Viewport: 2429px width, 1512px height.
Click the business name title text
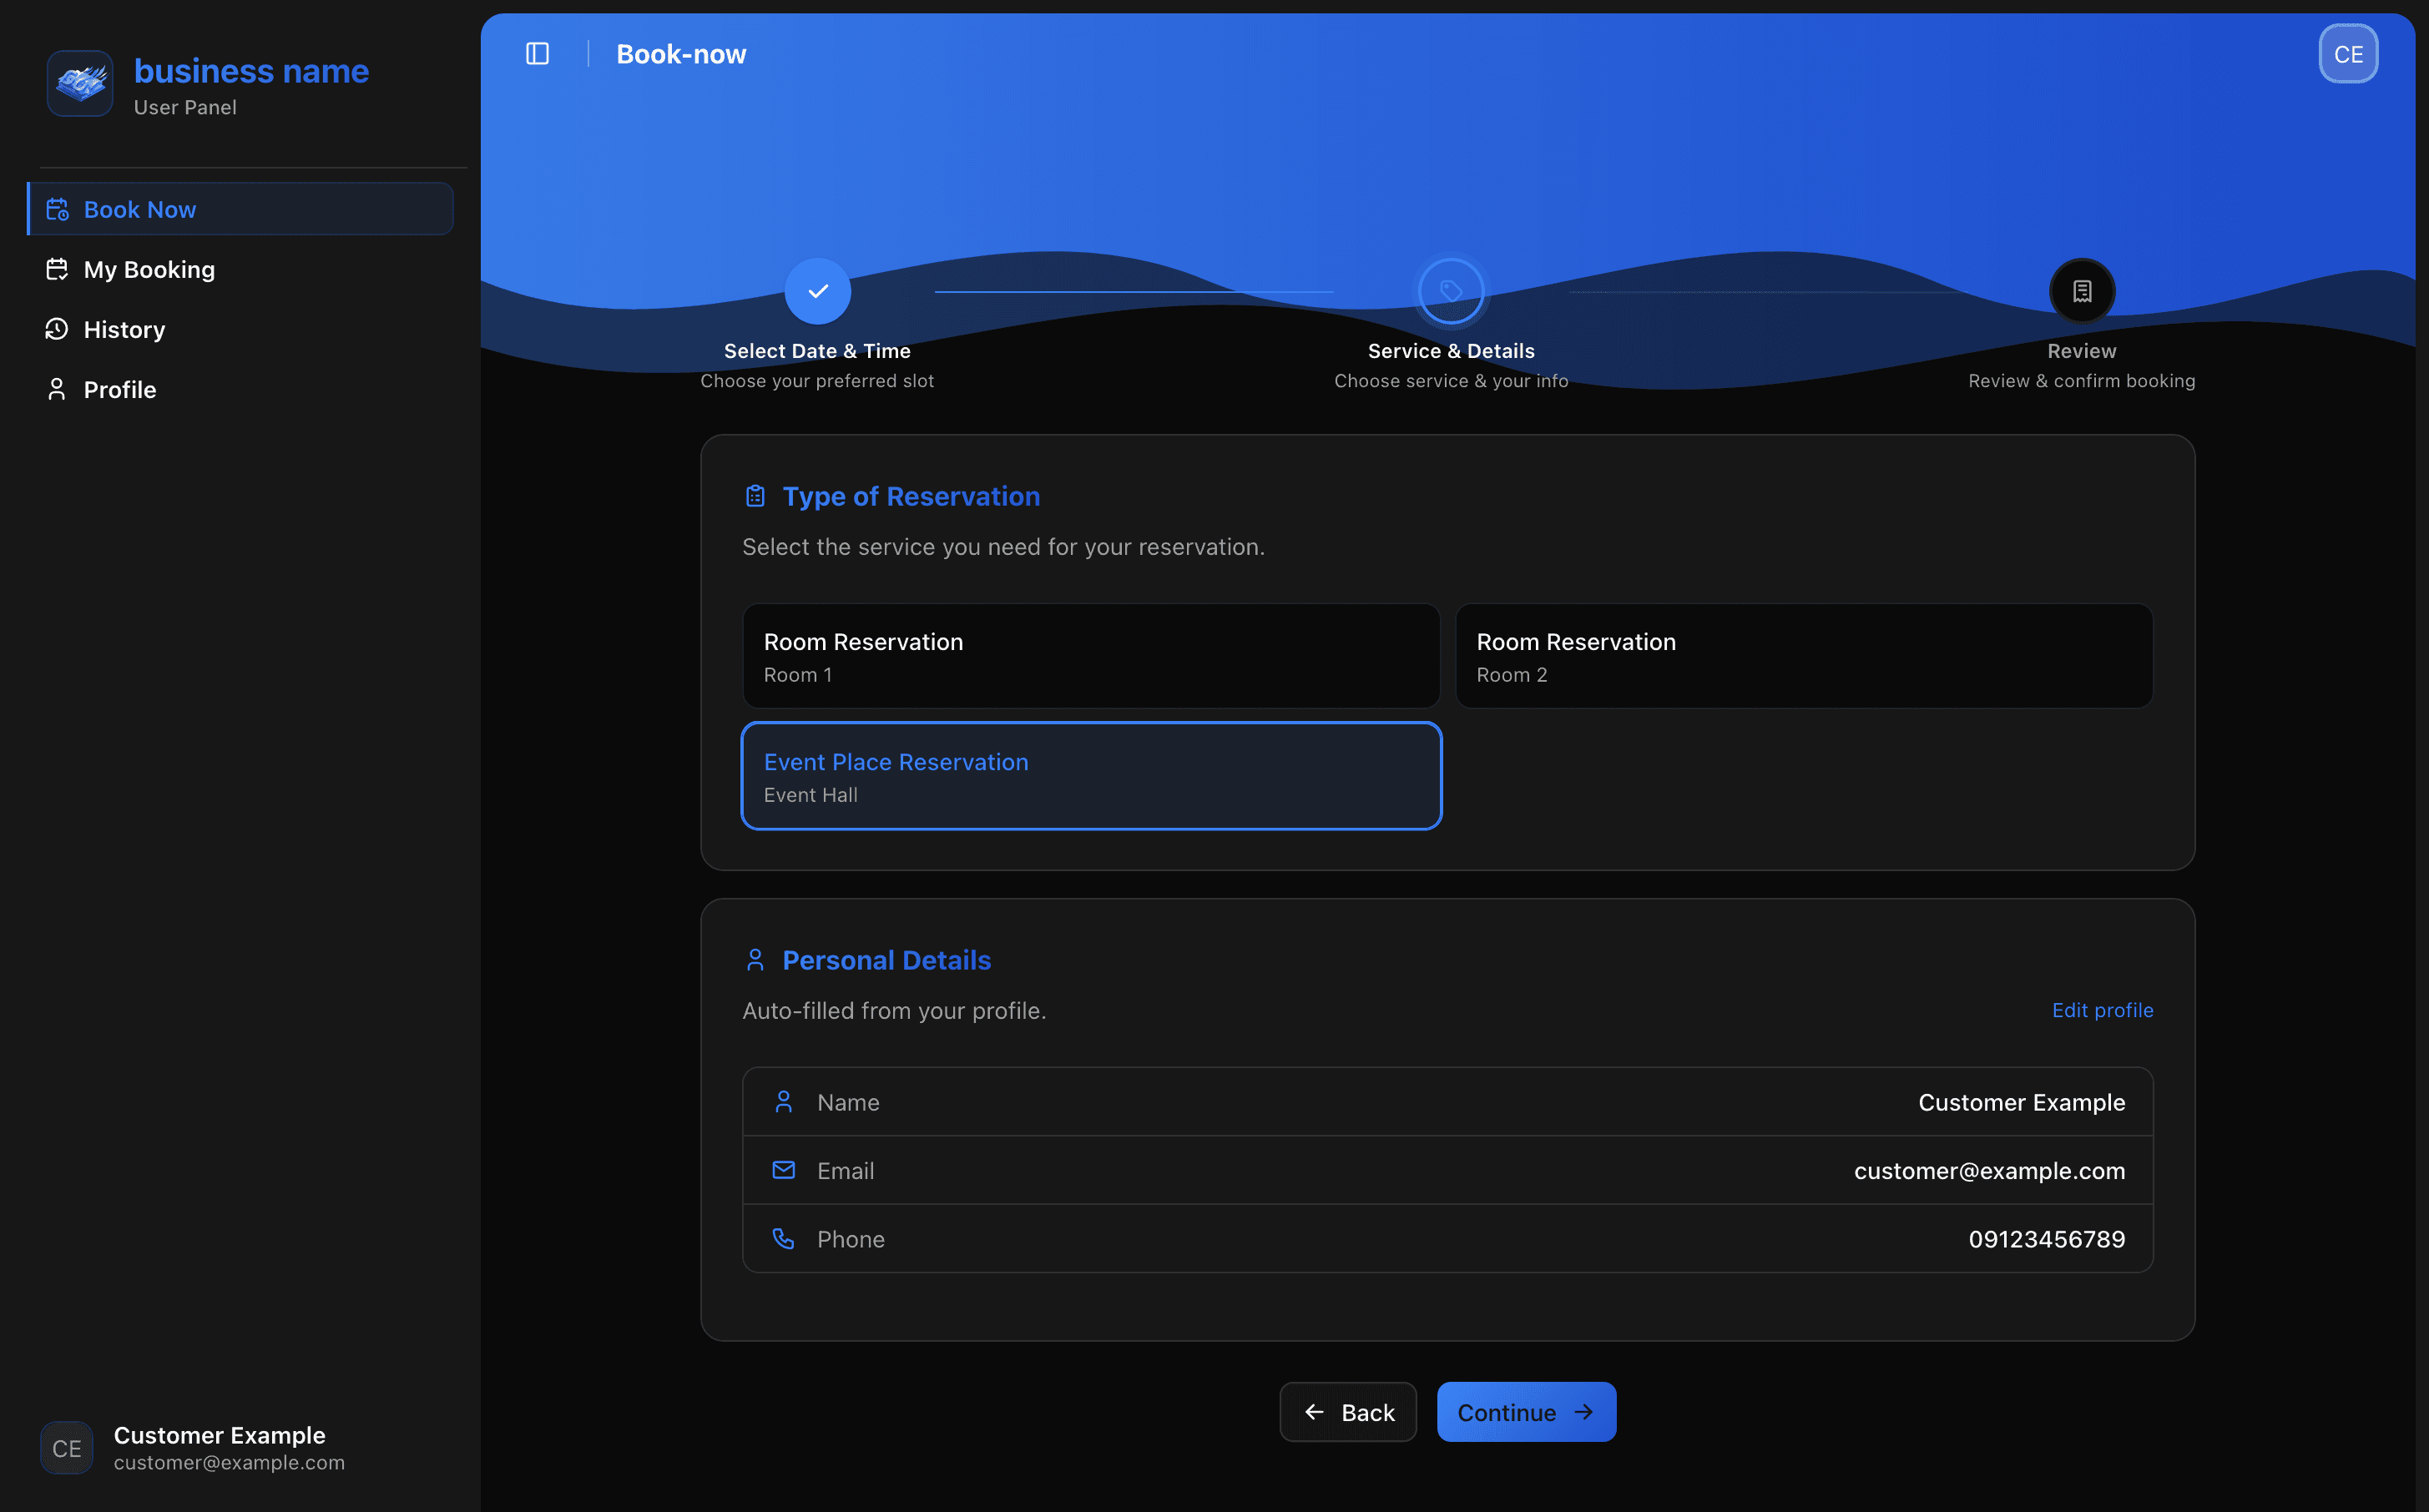(251, 71)
